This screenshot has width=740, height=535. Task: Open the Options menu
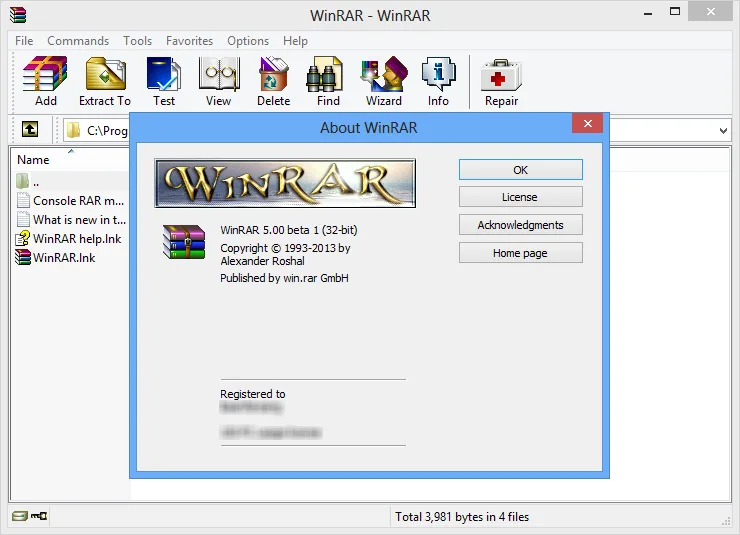248,41
